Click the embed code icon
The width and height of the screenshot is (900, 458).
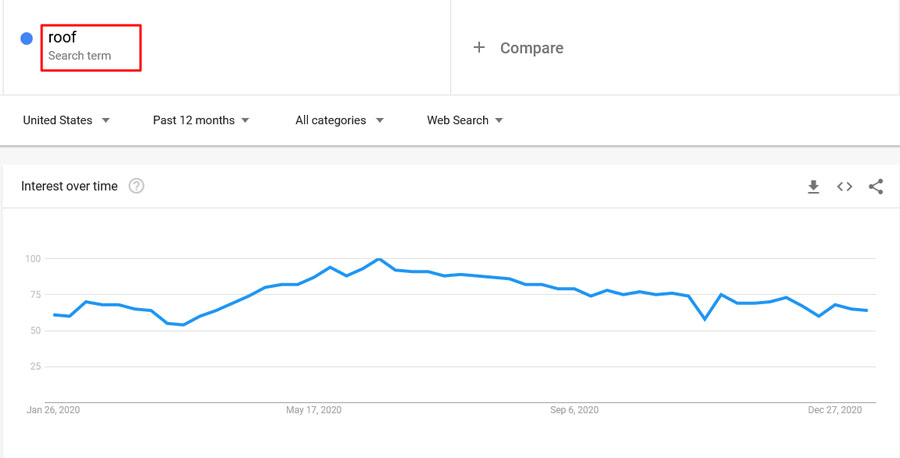click(845, 187)
